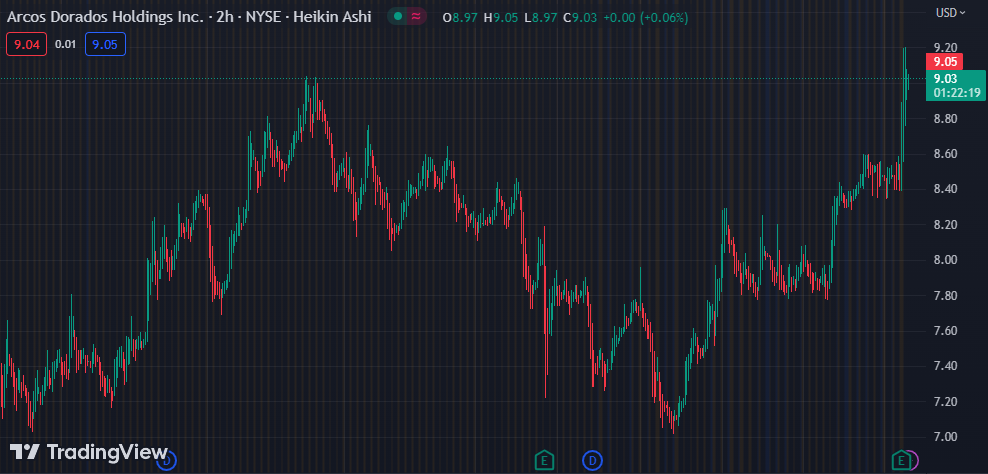
Task: Click the red 9.05 price axis label
Action: [945, 62]
